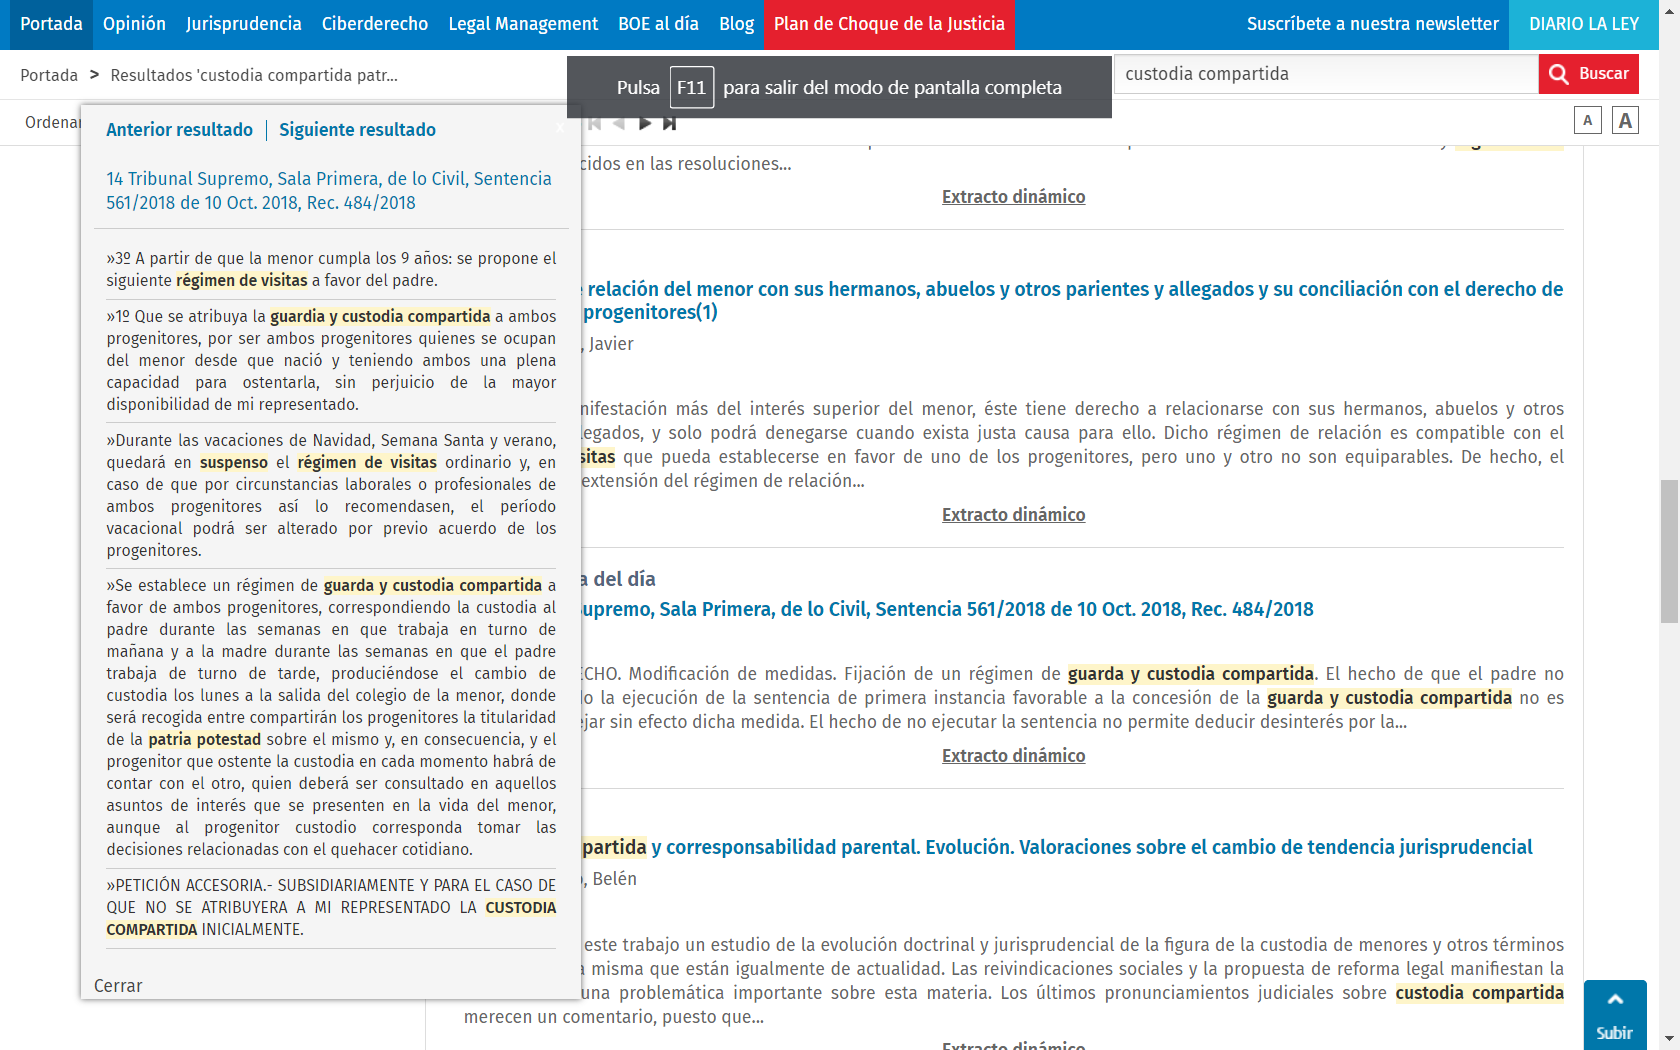Click the page vertical scrollbar thumb

click(x=1669, y=551)
